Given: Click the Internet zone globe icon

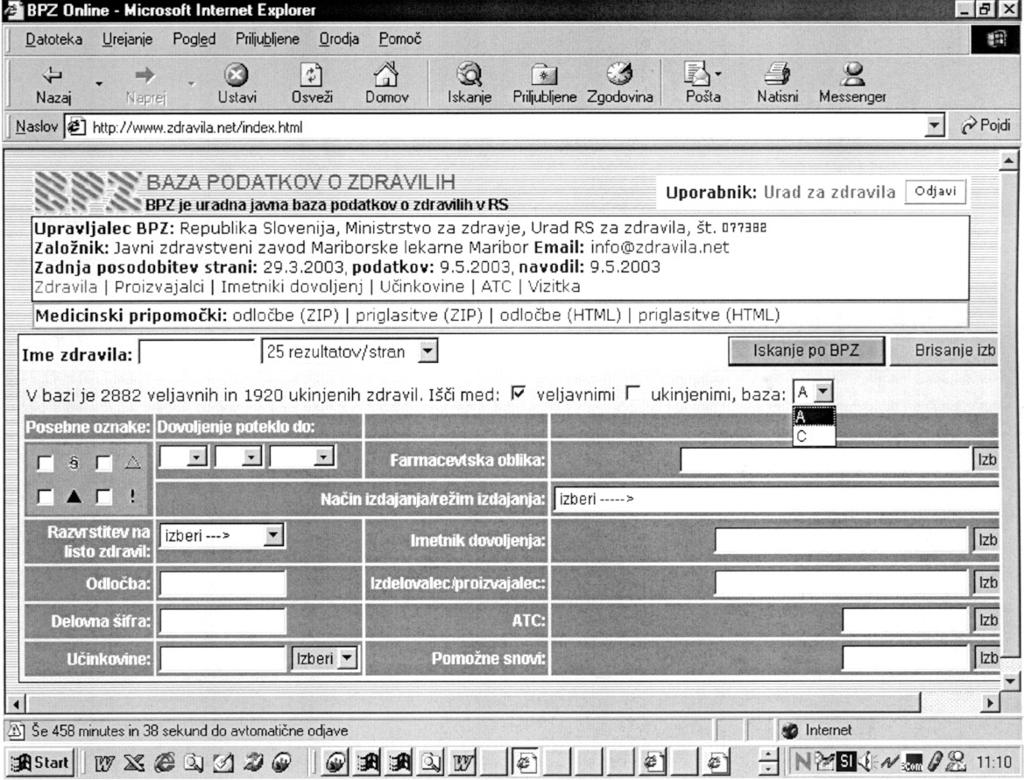Looking at the screenshot, I should pyautogui.click(x=790, y=731).
